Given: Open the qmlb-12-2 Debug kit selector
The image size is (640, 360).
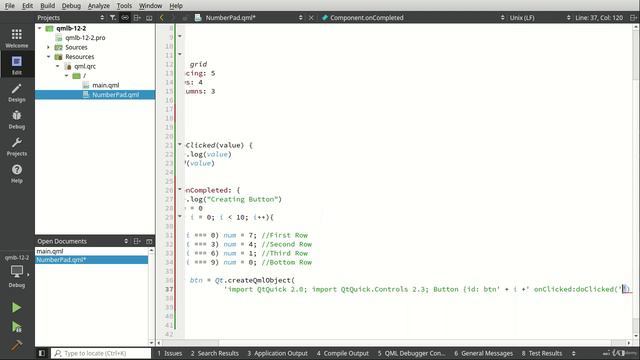Looking at the screenshot, I should 17,272.
